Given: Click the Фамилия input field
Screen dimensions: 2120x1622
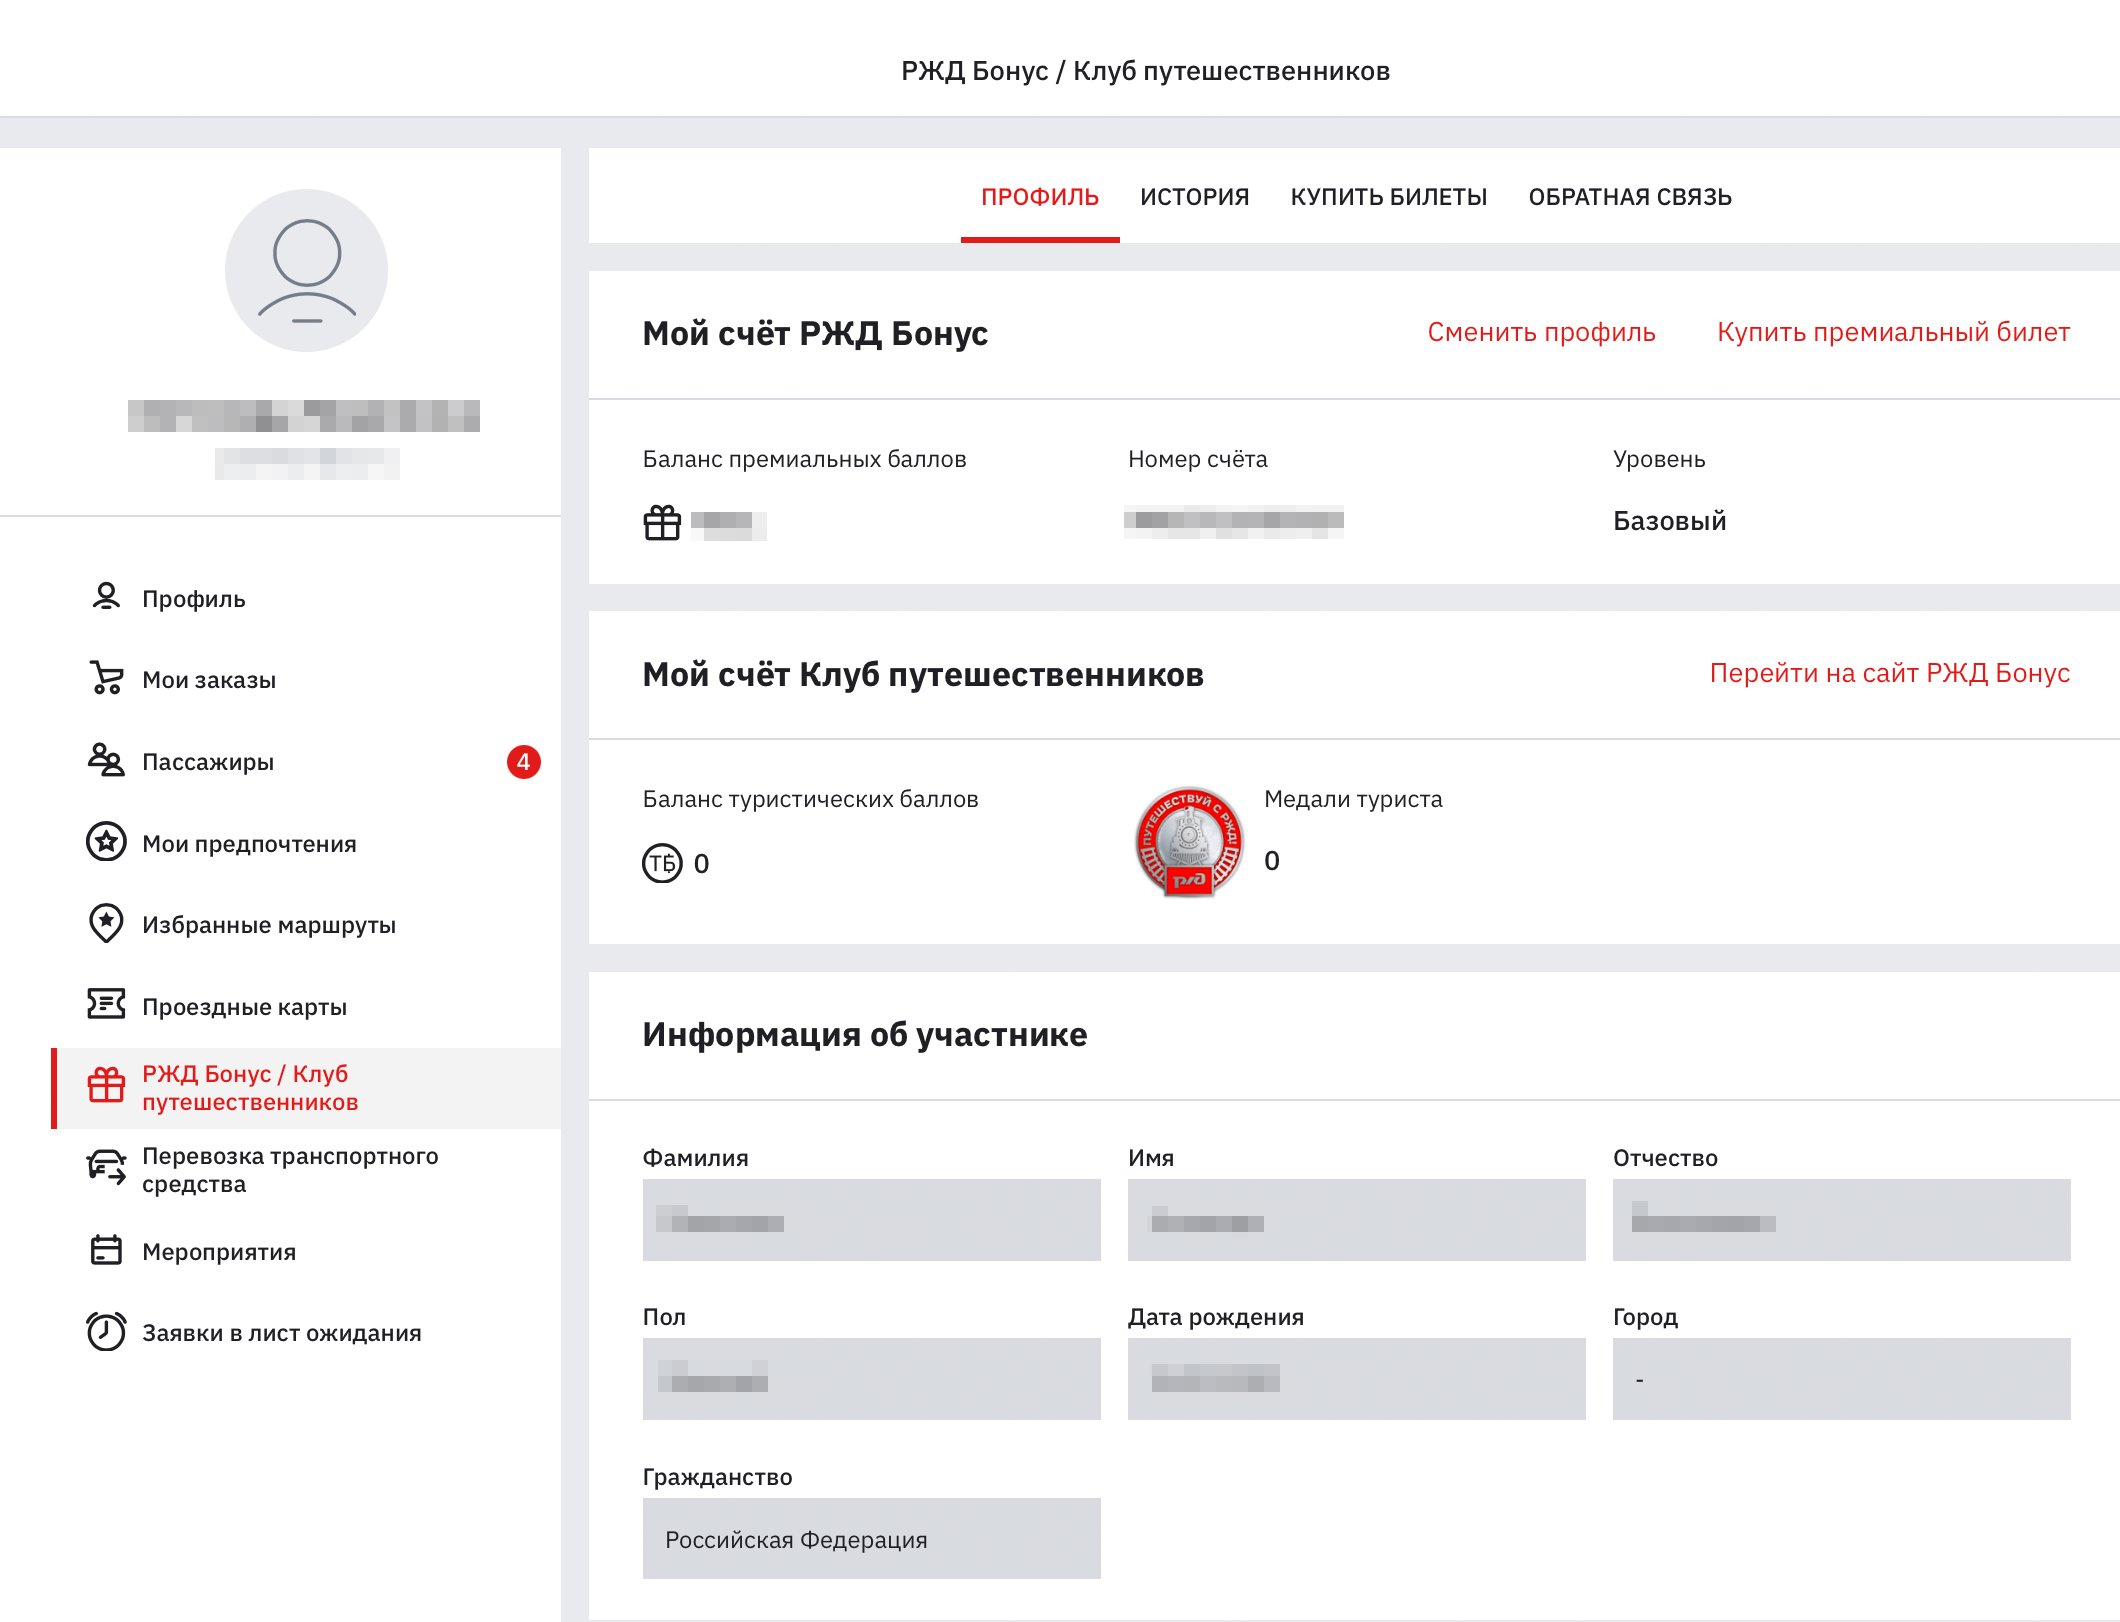Looking at the screenshot, I should (x=871, y=1220).
